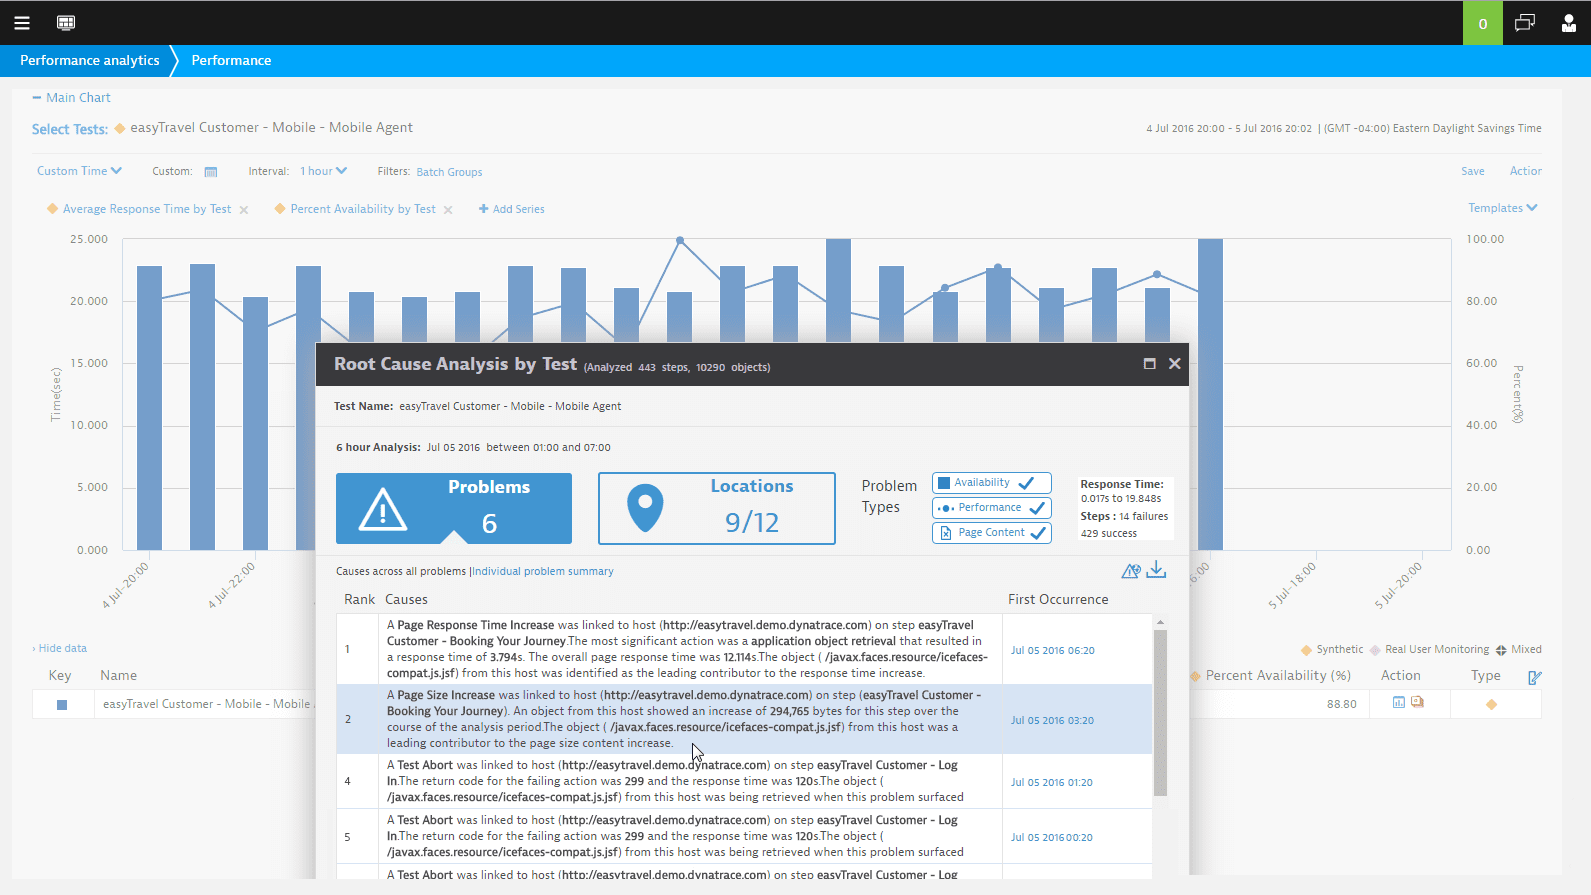The width and height of the screenshot is (1591, 895).
Task: Open the orange snapshot action icon in table row
Action: [x=1417, y=703]
